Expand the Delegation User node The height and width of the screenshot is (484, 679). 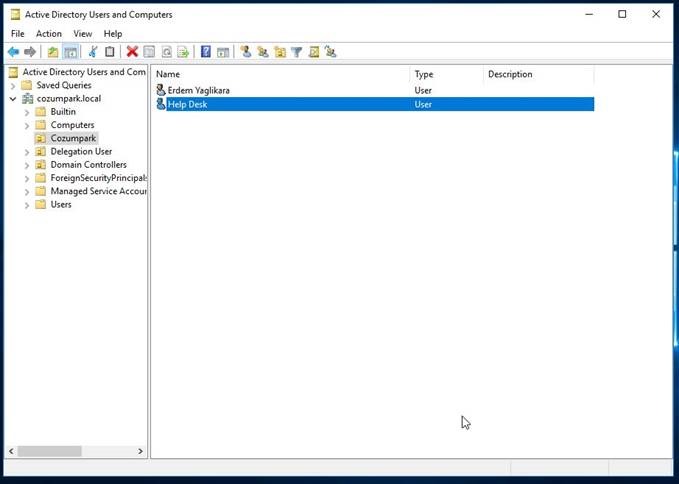[x=27, y=152]
